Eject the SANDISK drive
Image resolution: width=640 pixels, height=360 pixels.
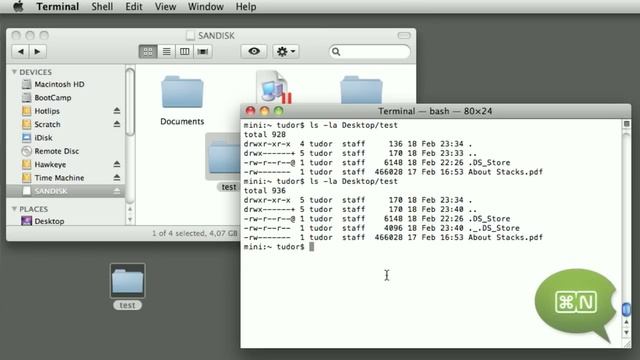tap(117, 191)
